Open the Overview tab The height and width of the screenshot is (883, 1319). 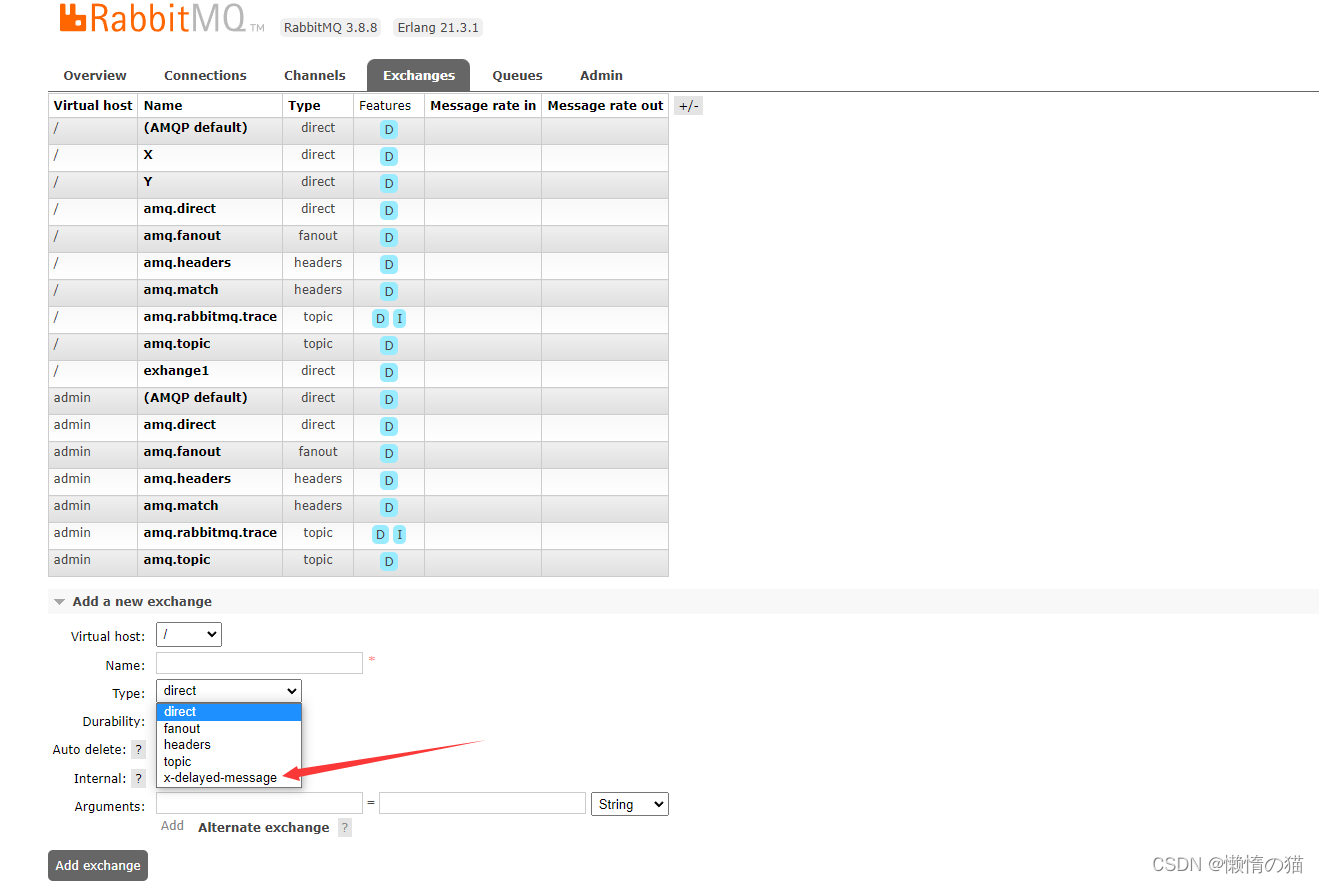[95, 75]
